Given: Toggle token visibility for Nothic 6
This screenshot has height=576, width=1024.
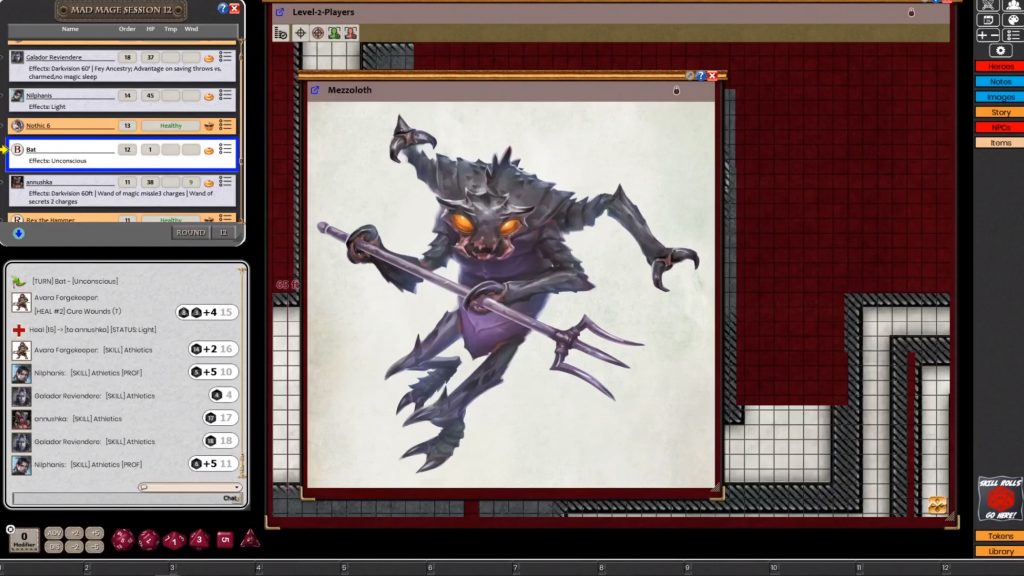Looking at the screenshot, I should 209,125.
